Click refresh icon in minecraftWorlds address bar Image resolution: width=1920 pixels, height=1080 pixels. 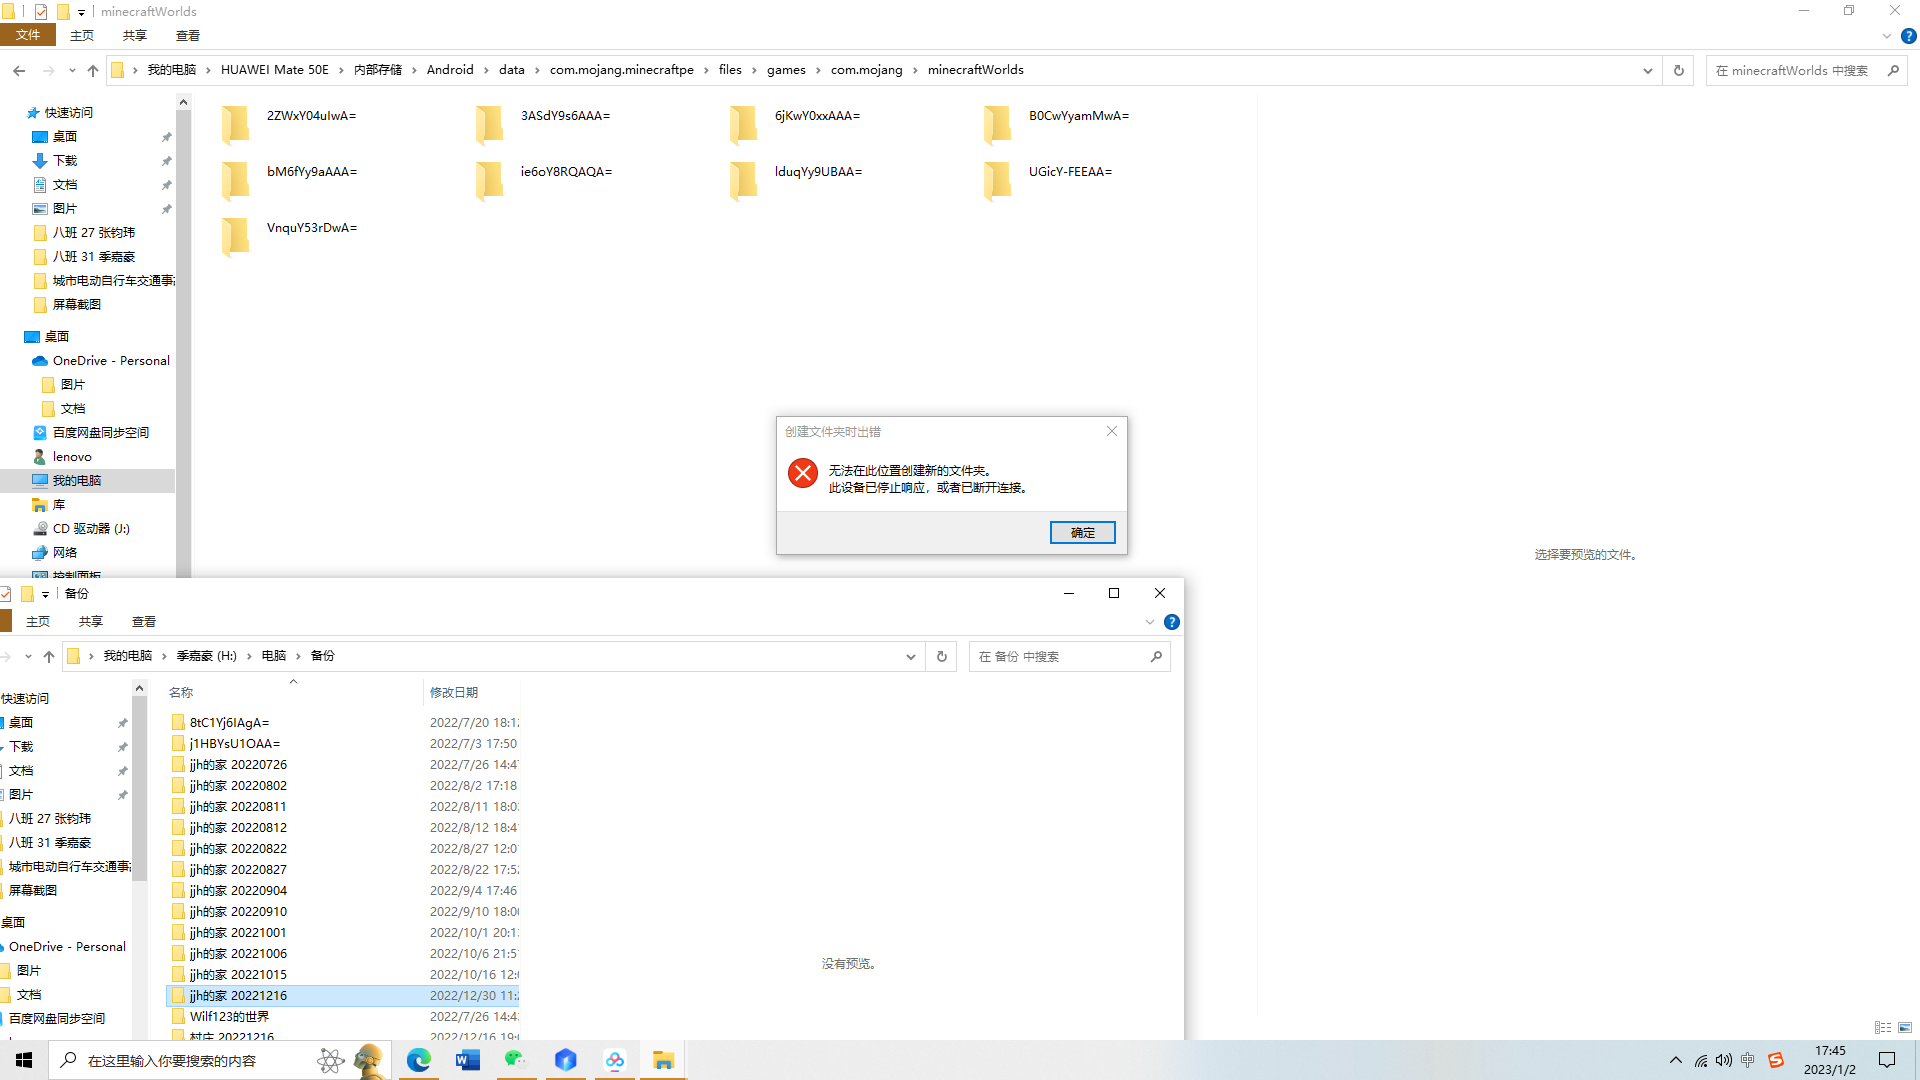(x=1679, y=70)
